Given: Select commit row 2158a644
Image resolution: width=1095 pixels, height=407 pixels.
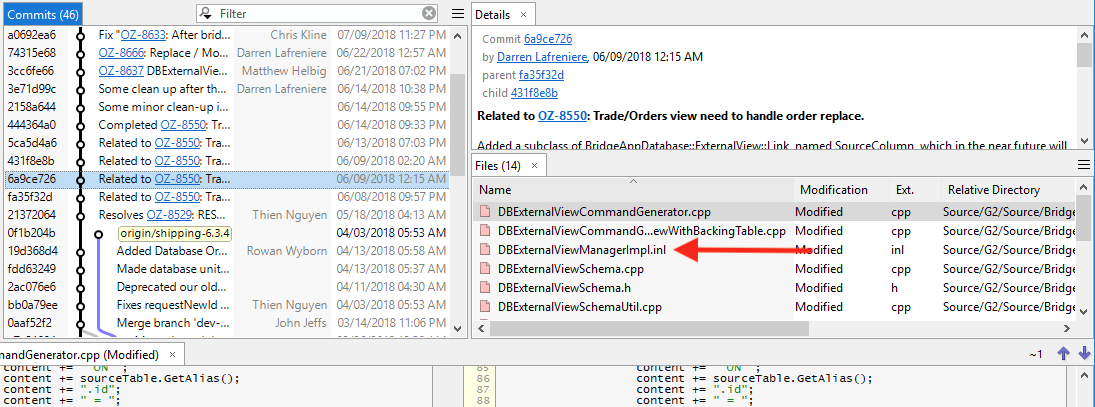Looking at the screenshot, I should (226, 107).
